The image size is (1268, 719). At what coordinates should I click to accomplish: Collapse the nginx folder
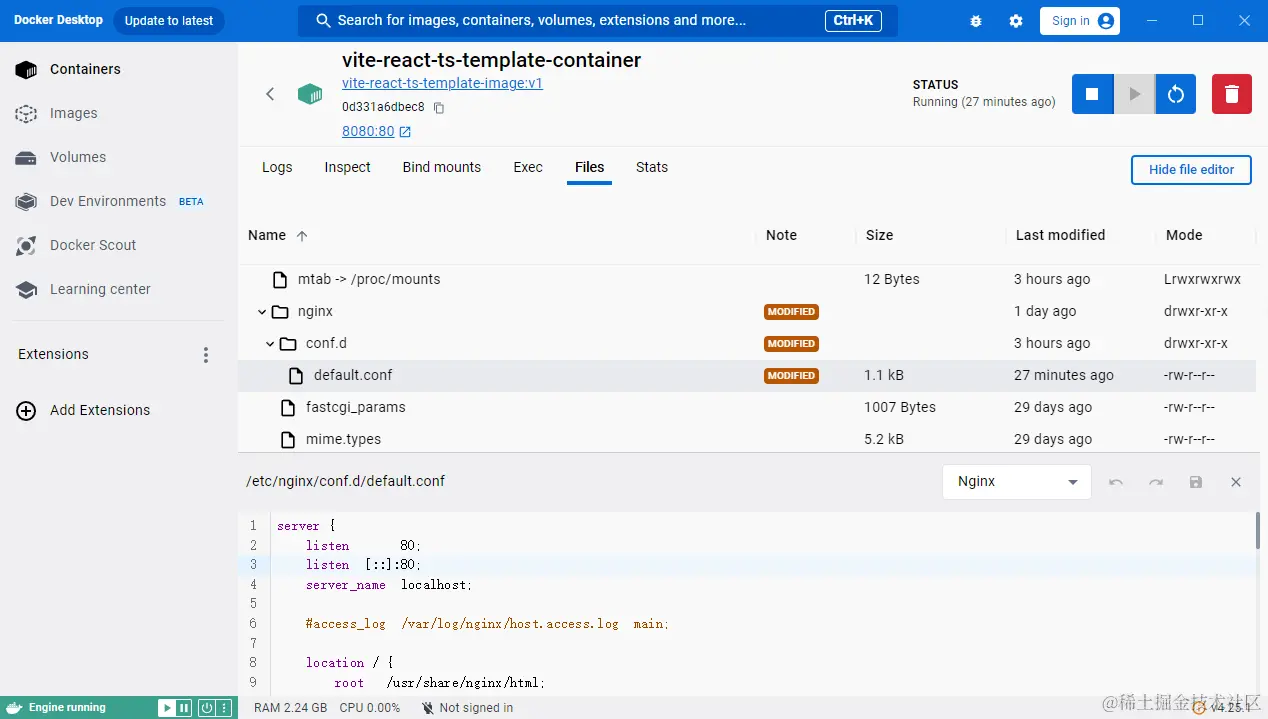pos(262,312)
